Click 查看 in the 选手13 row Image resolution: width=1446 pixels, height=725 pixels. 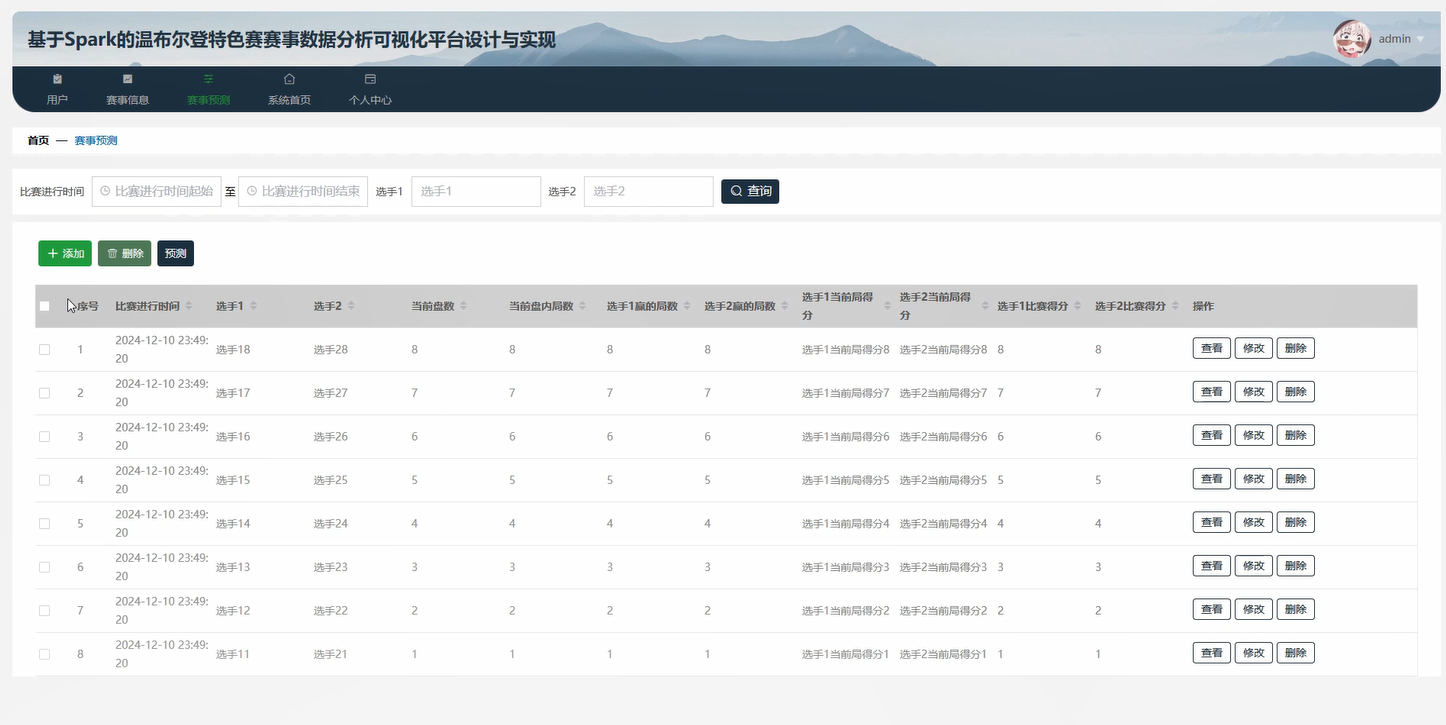coord(1212,566)
